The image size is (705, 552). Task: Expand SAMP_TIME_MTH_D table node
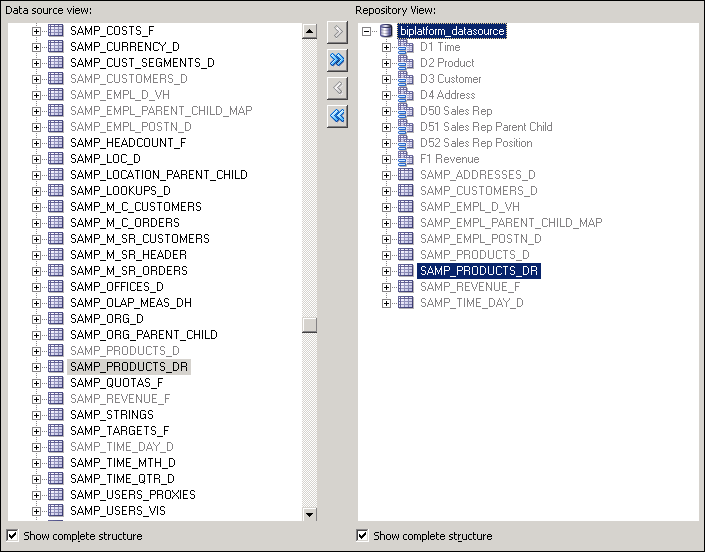click(x=36, y=463)
